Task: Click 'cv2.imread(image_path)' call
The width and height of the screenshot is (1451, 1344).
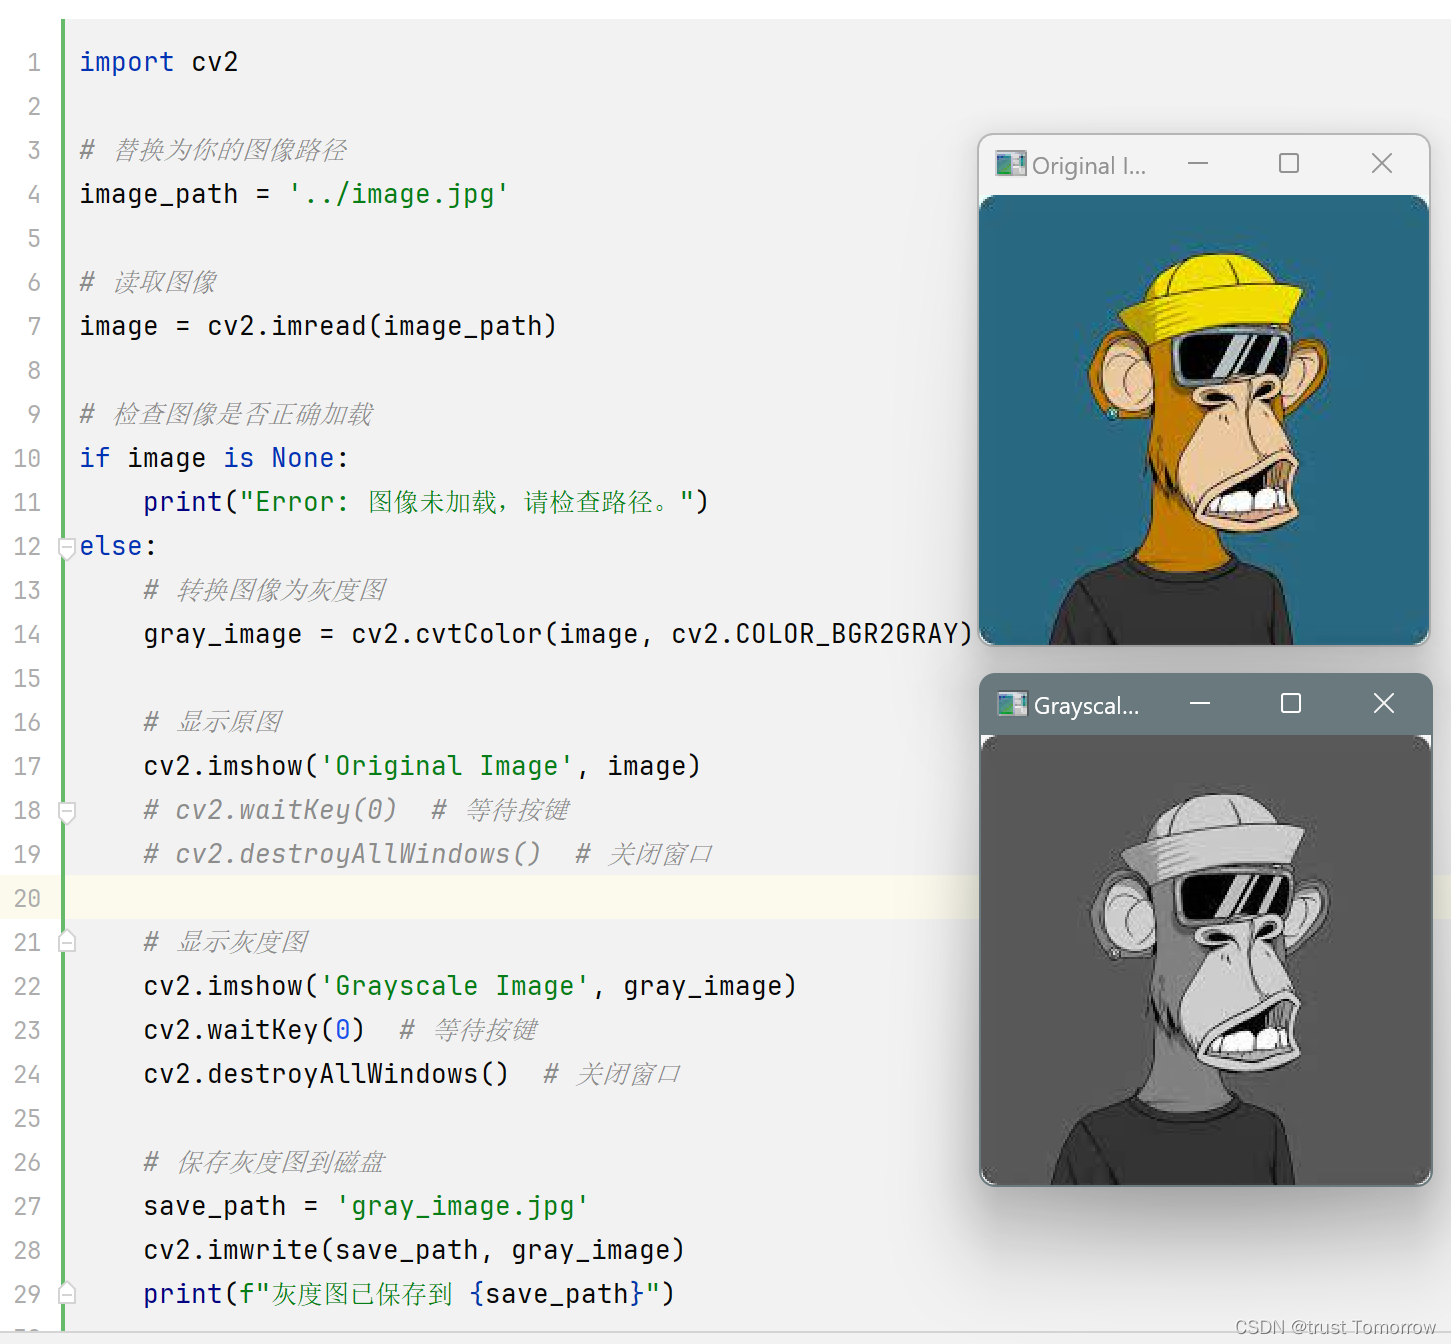Action: tap(381, 326)
